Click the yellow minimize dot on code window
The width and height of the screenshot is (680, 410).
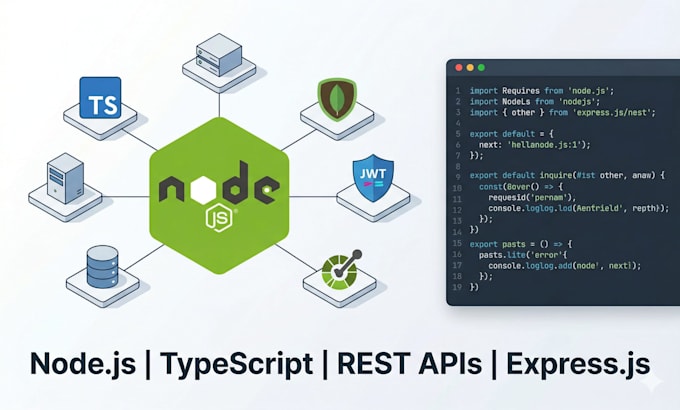pyautogui.click(x=470, y=68)
